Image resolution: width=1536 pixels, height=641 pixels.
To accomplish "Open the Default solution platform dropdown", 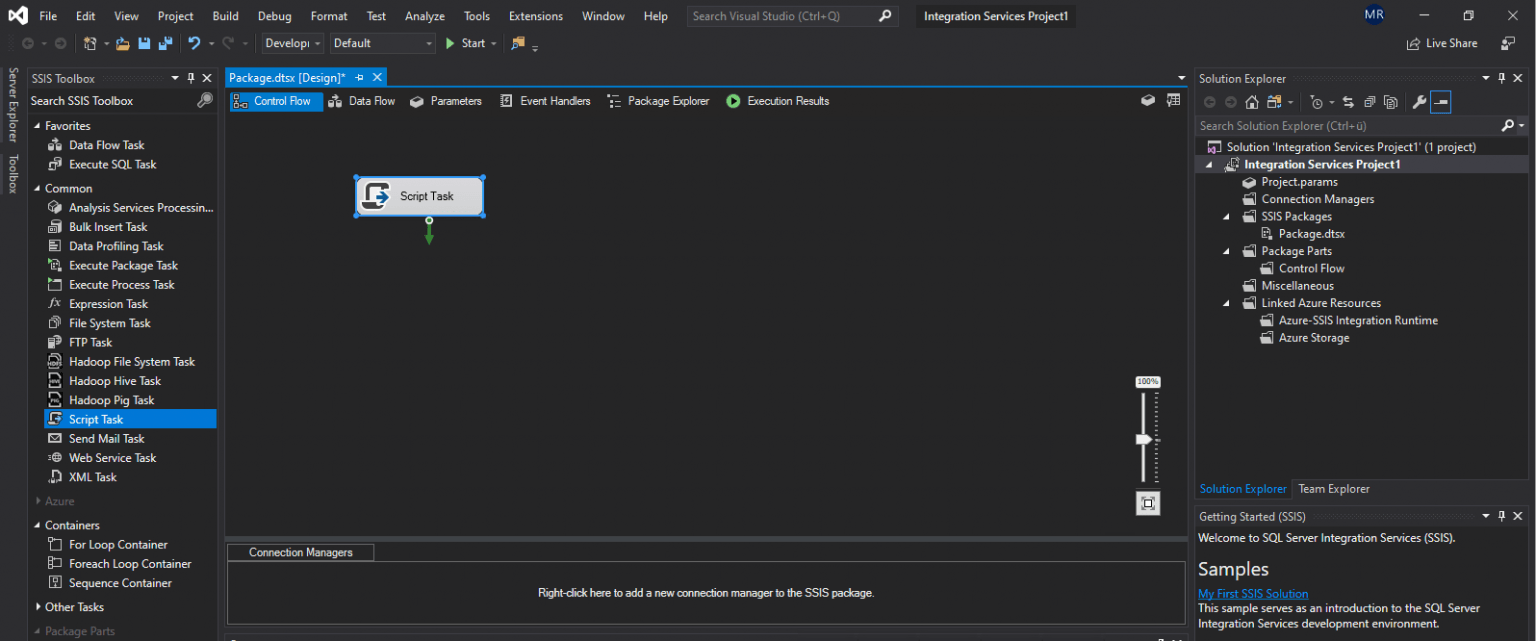I will tap(383, 43).
